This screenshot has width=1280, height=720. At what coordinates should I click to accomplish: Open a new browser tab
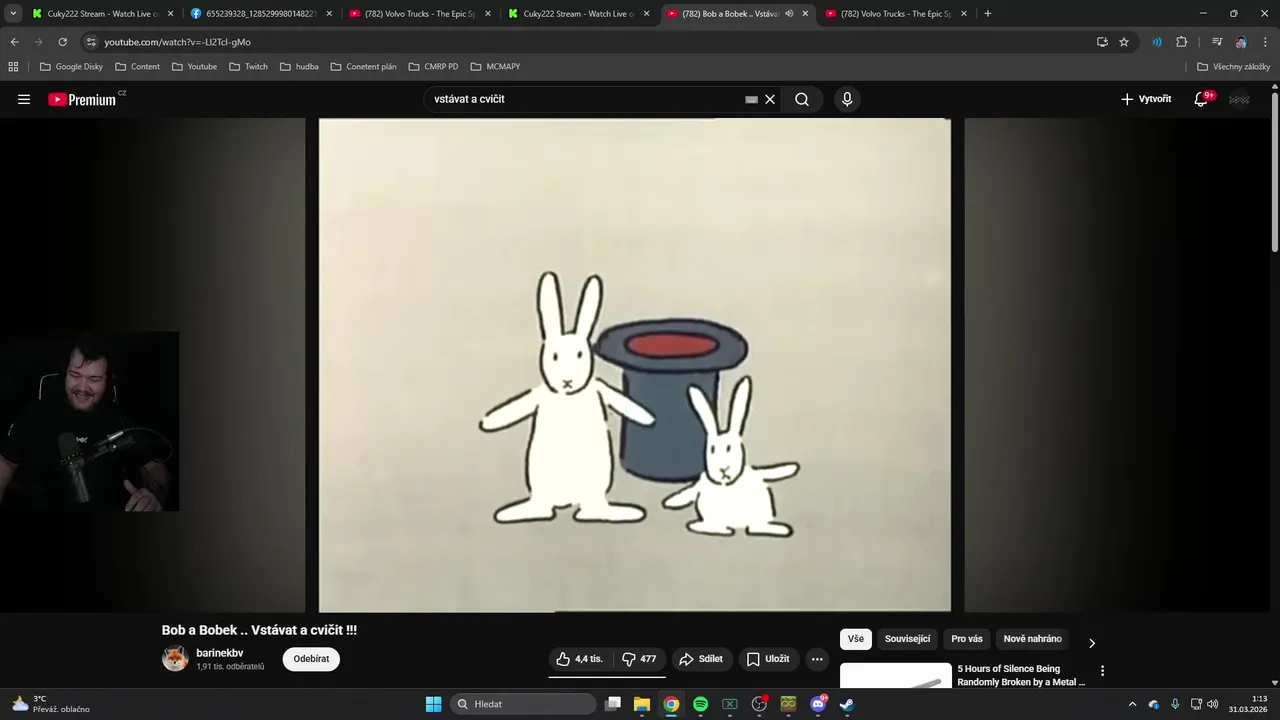pyautogui.click(x=988, y=13)
